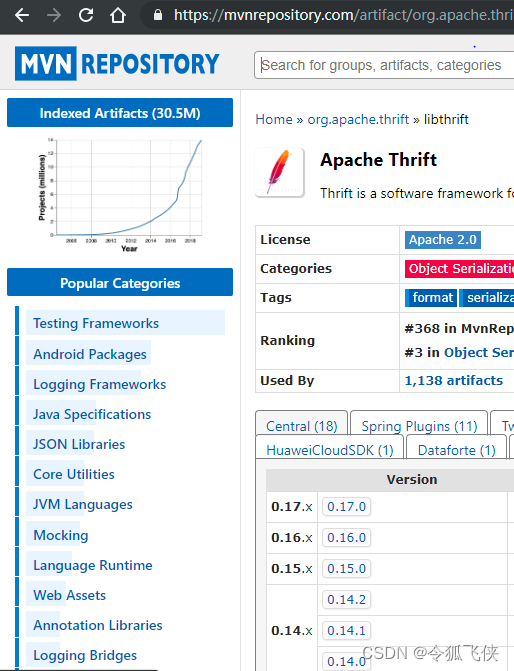The image size is (514, 671).
Task: Open Testing Frameworks category
Action: 96,323
